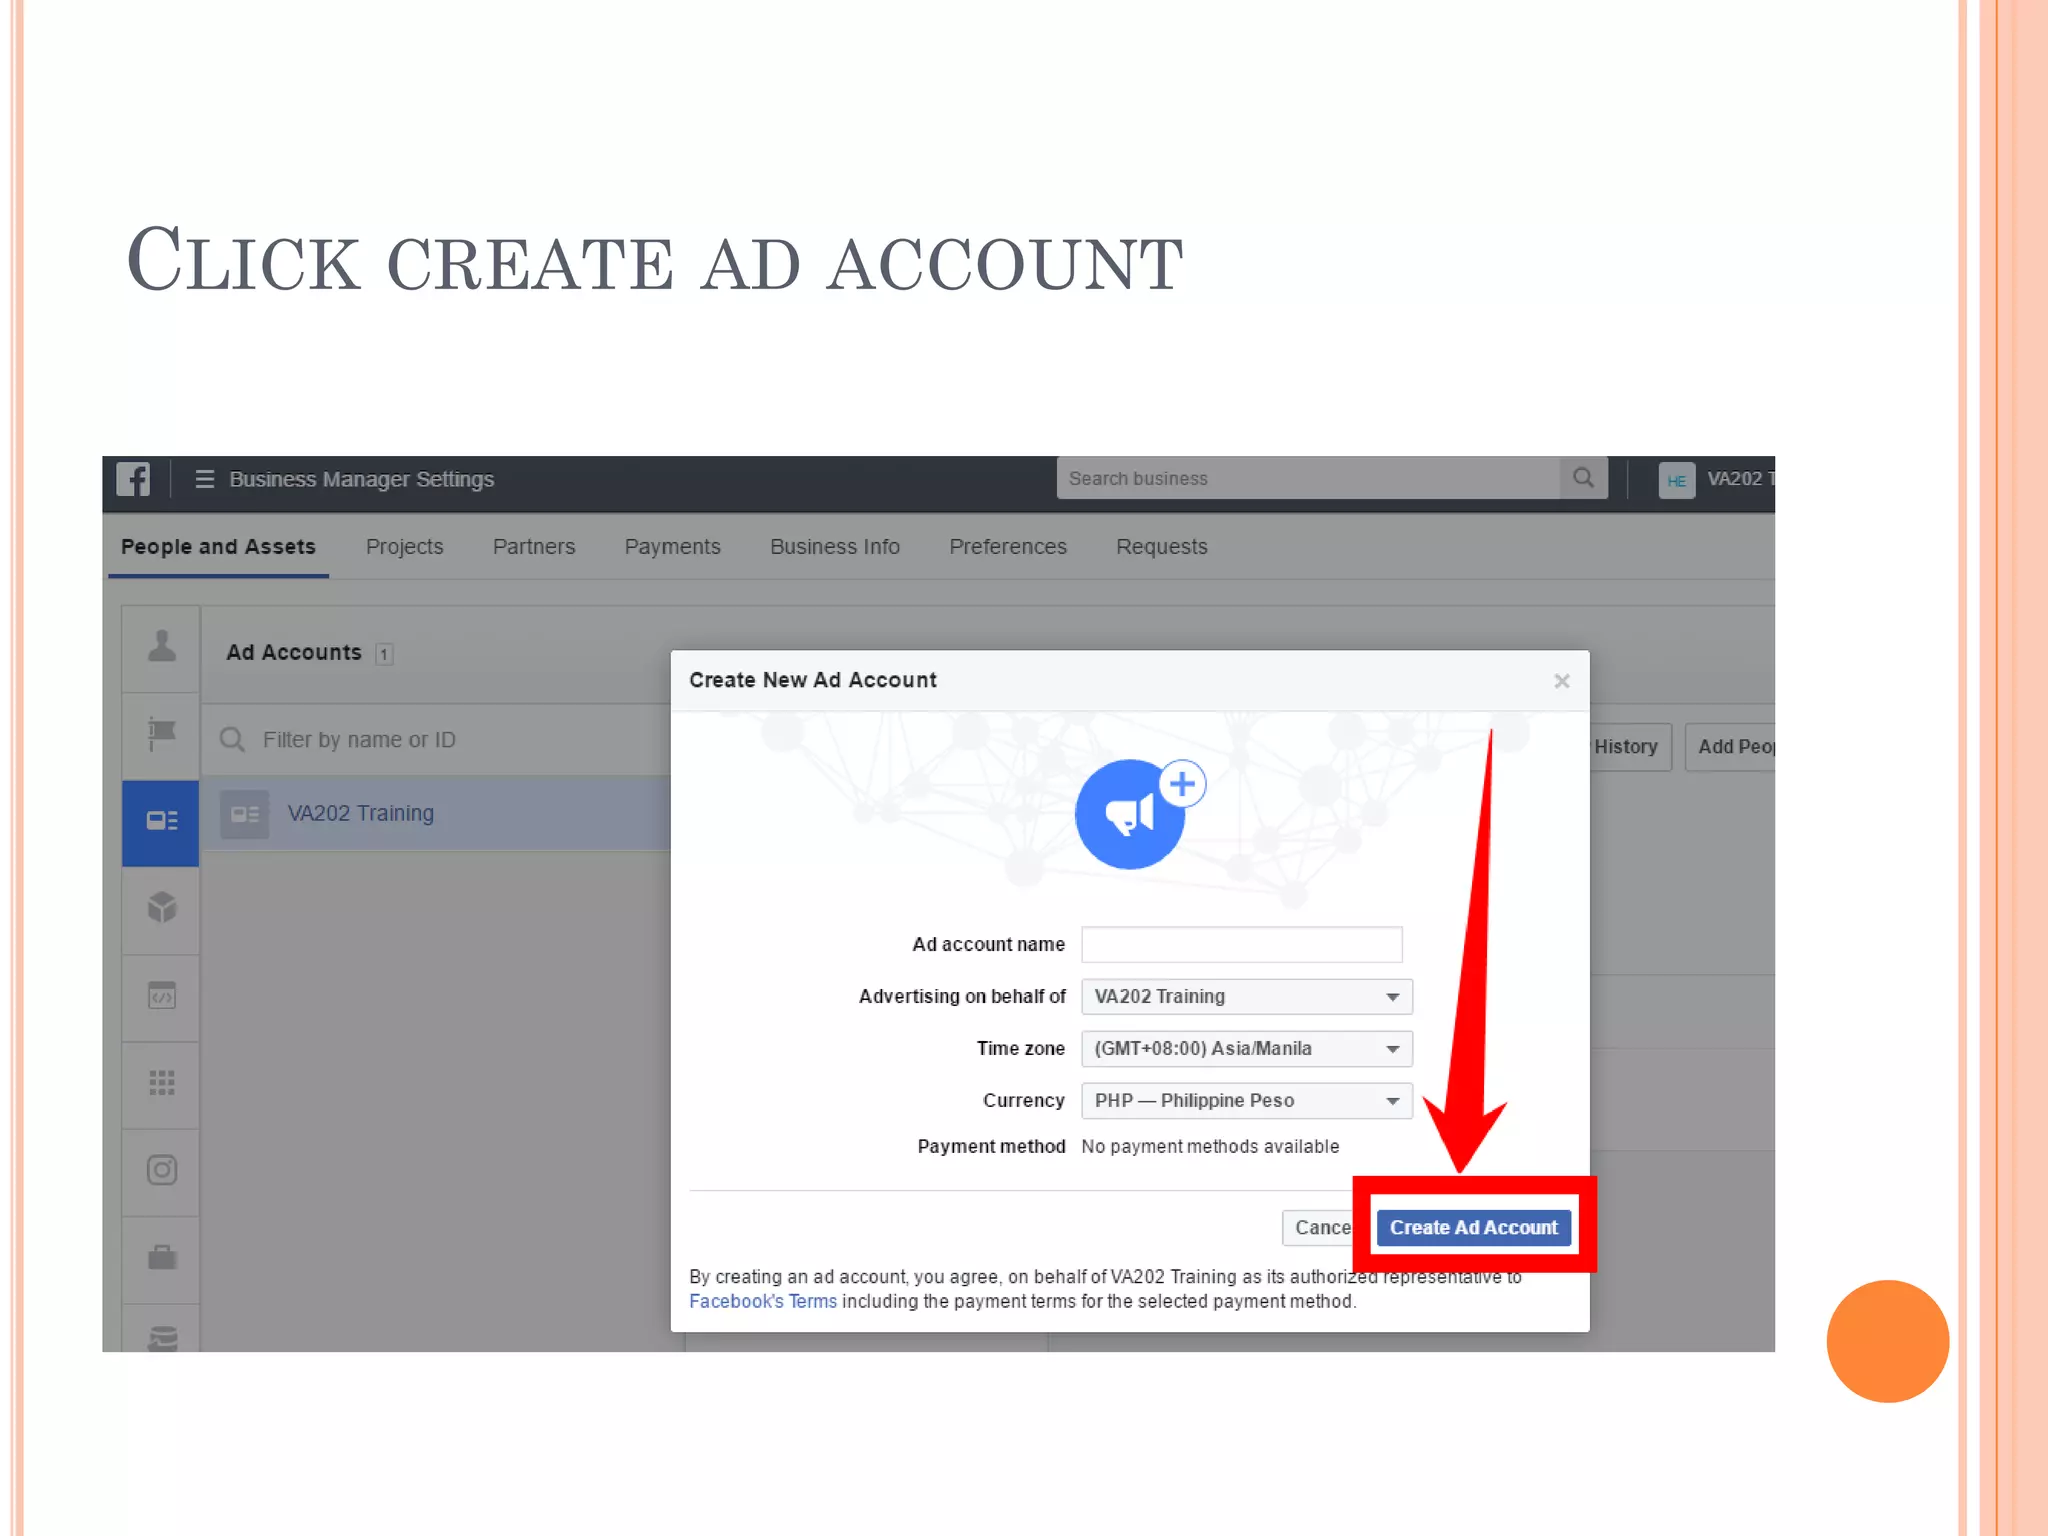Open the Product Catalogs cube icon
The height and width of the screenshot is (1536, 2048).
point(162,908)
